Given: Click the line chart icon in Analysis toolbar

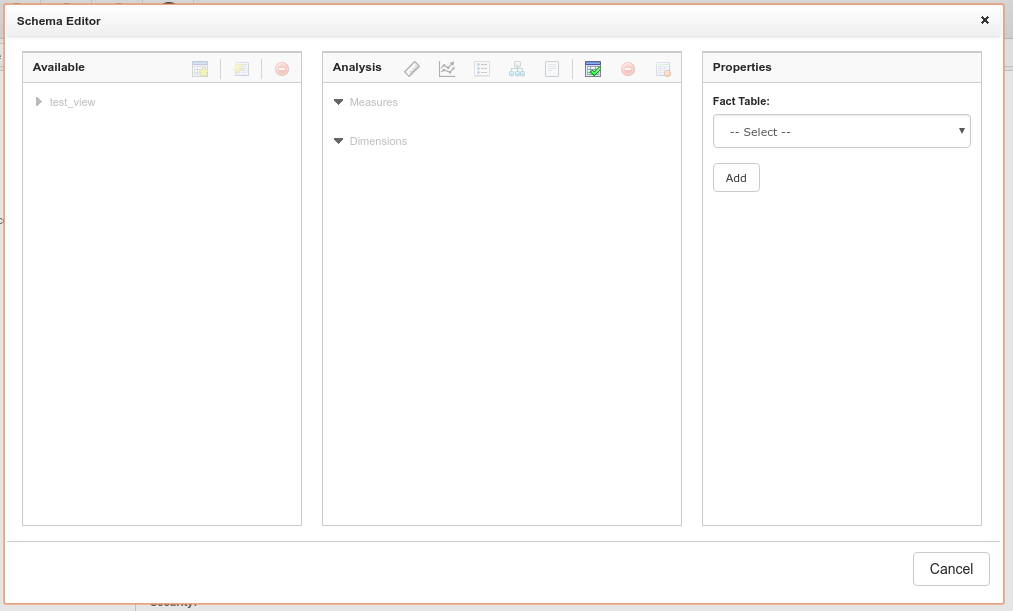Looking at the screenshot, I should pos(447,69).
